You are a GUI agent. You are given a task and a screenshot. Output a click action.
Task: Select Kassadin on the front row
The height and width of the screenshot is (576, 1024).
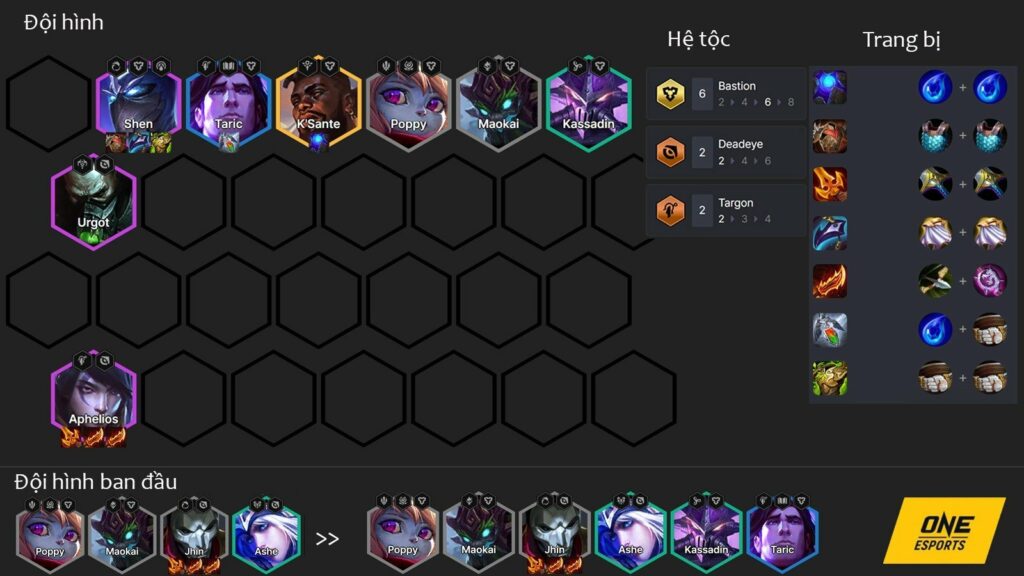pos(588,104)
